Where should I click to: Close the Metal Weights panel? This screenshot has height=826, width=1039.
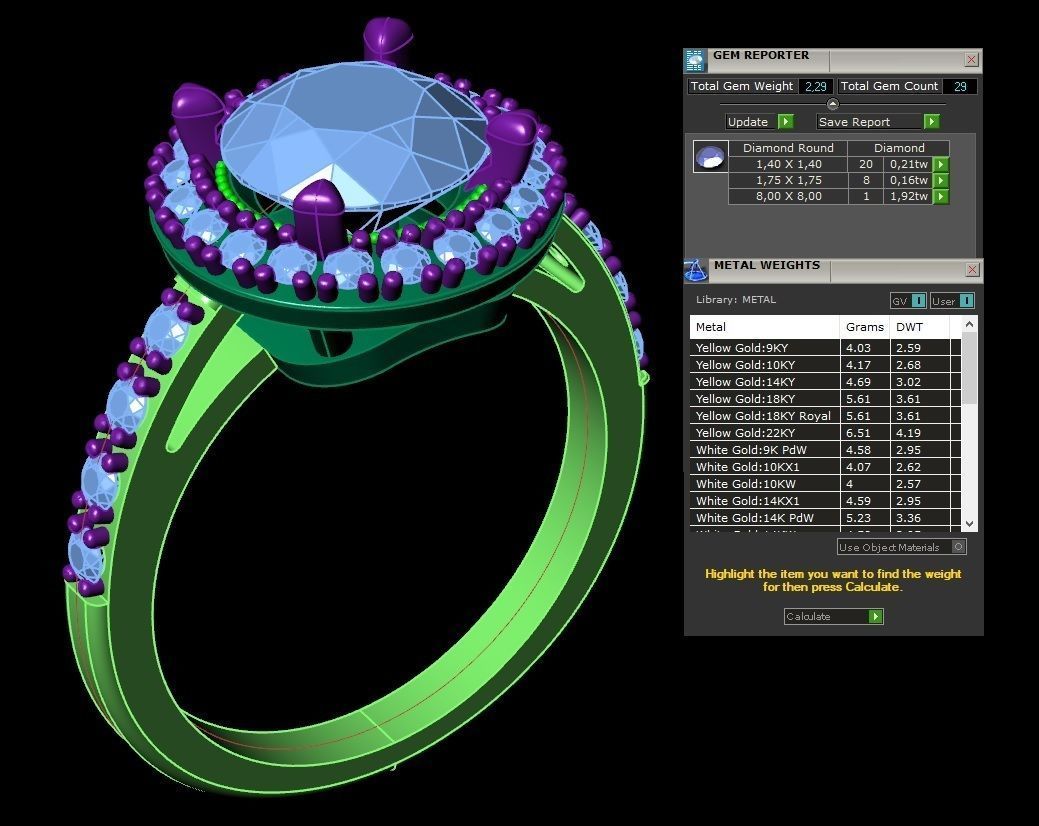coord(972,270)
